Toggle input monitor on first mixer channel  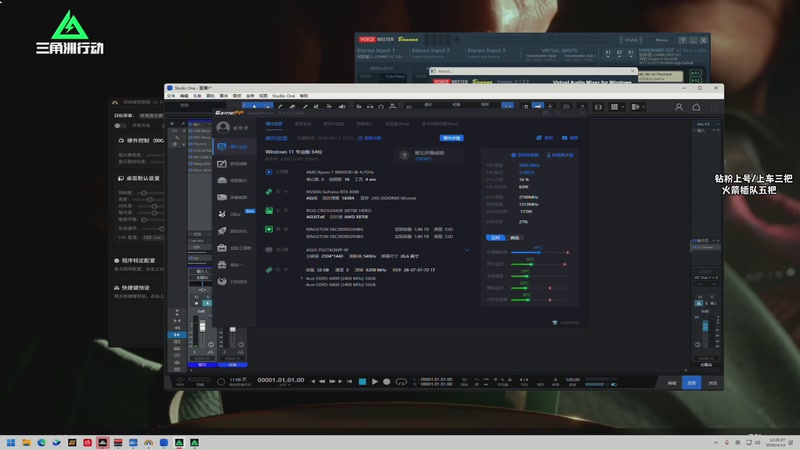click(208, 303)
